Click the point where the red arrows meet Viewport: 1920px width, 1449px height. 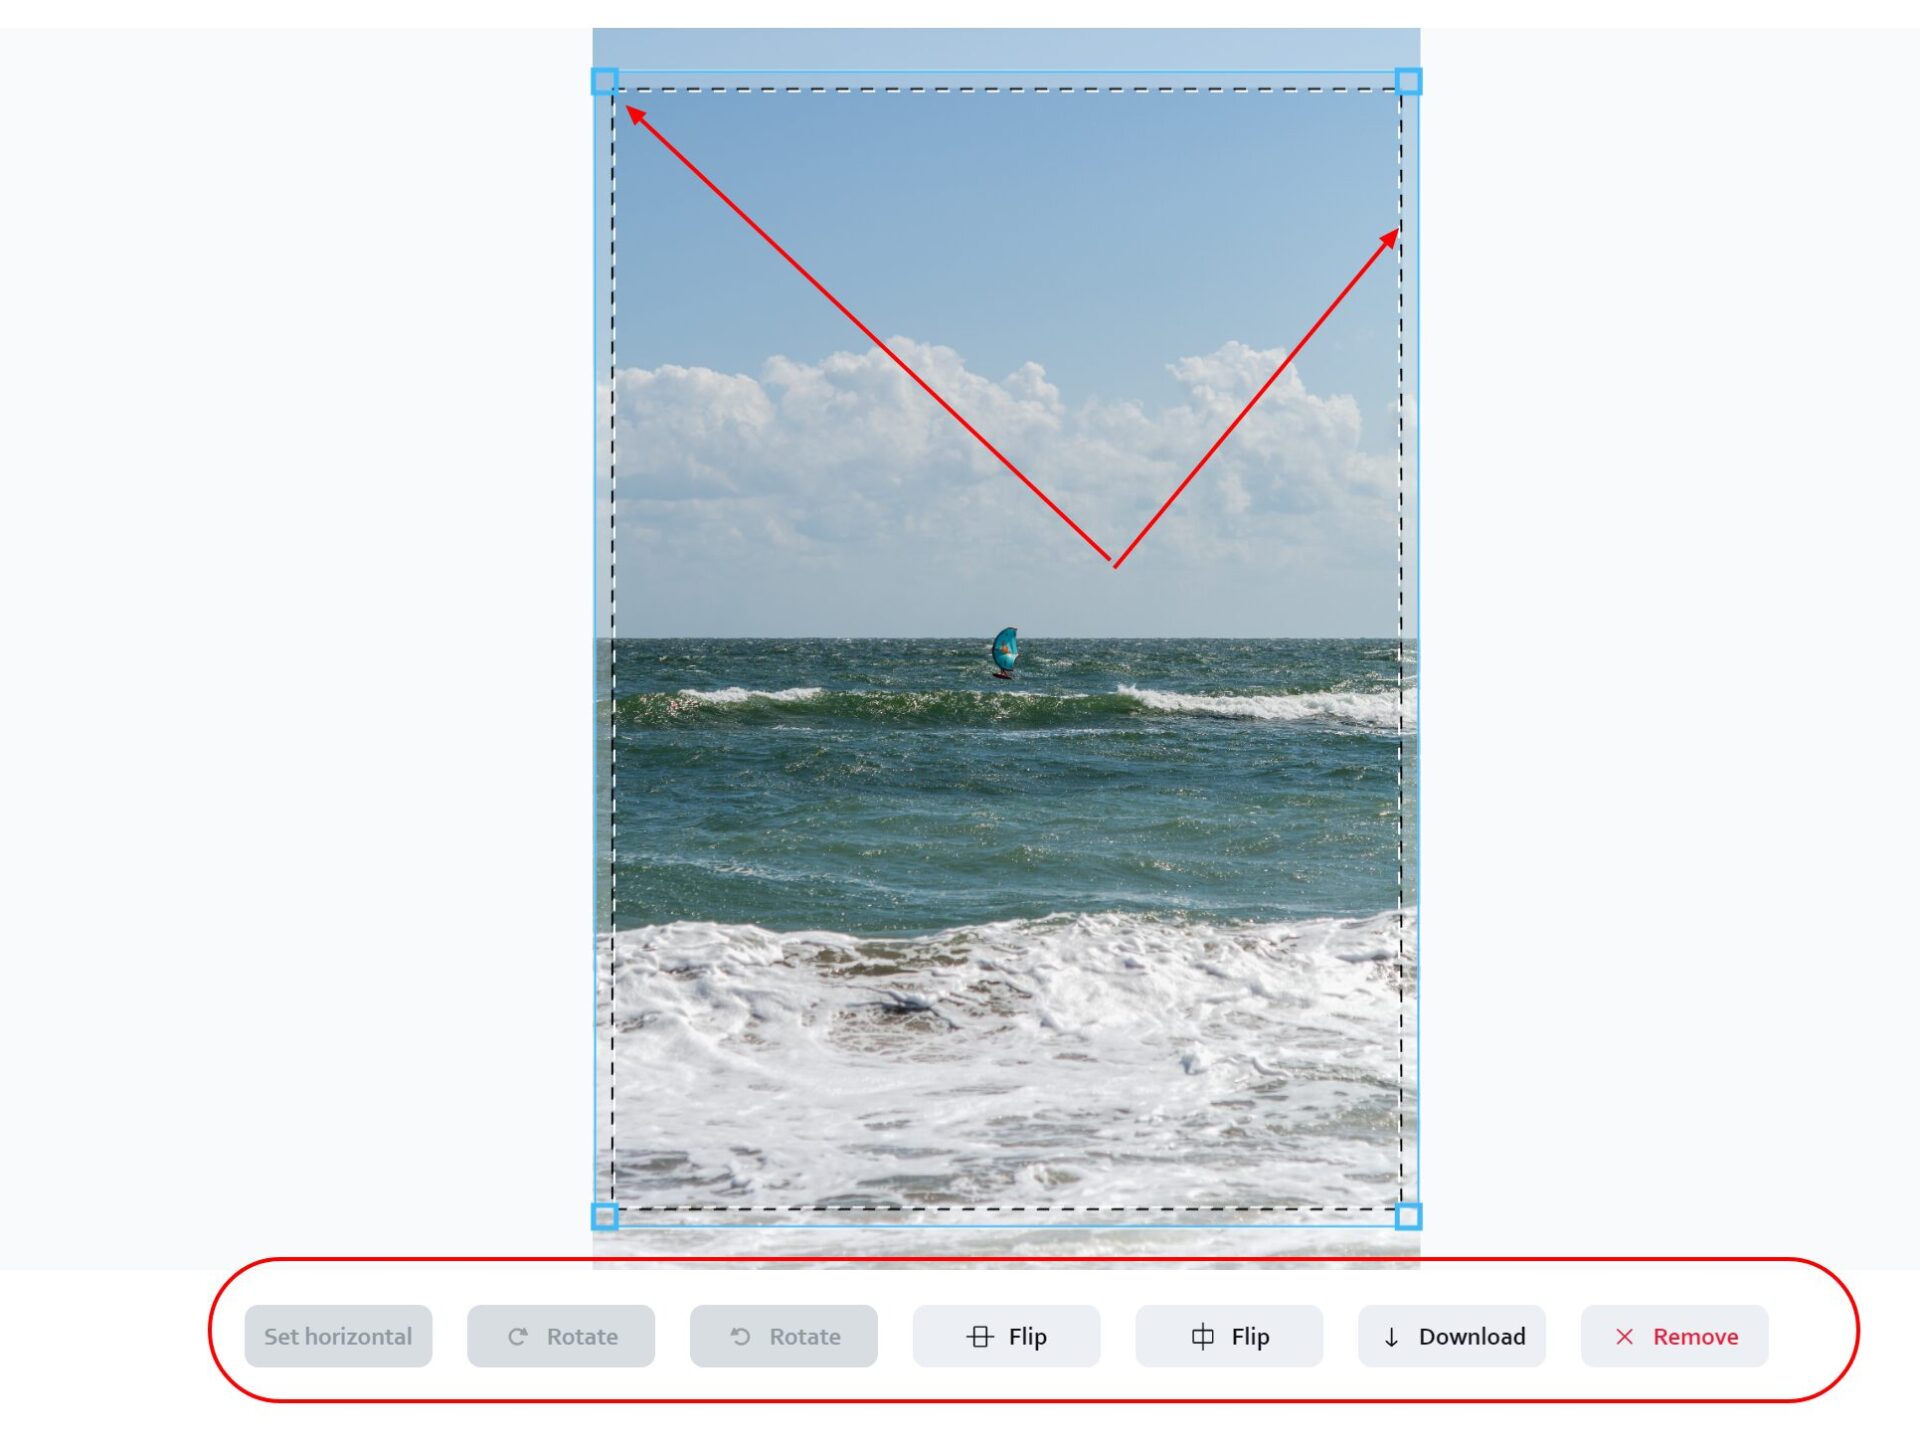1113,563
